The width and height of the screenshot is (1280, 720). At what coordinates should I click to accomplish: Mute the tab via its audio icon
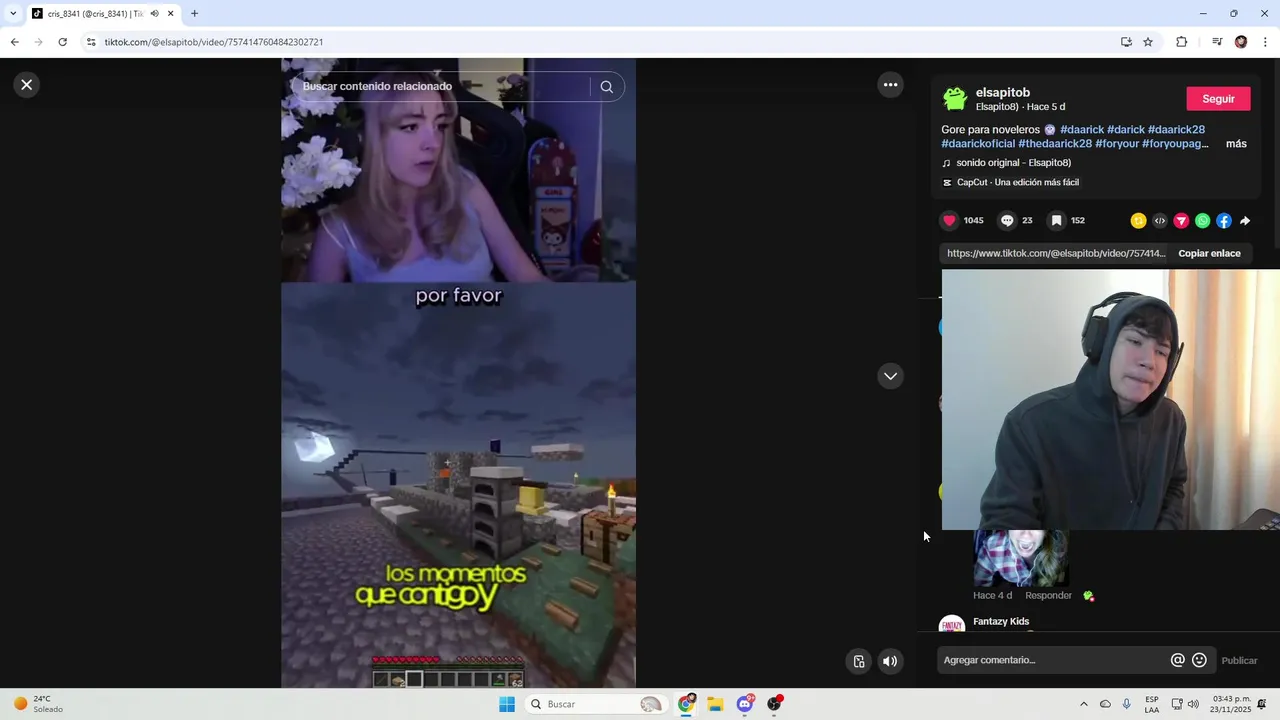point(154,14)
